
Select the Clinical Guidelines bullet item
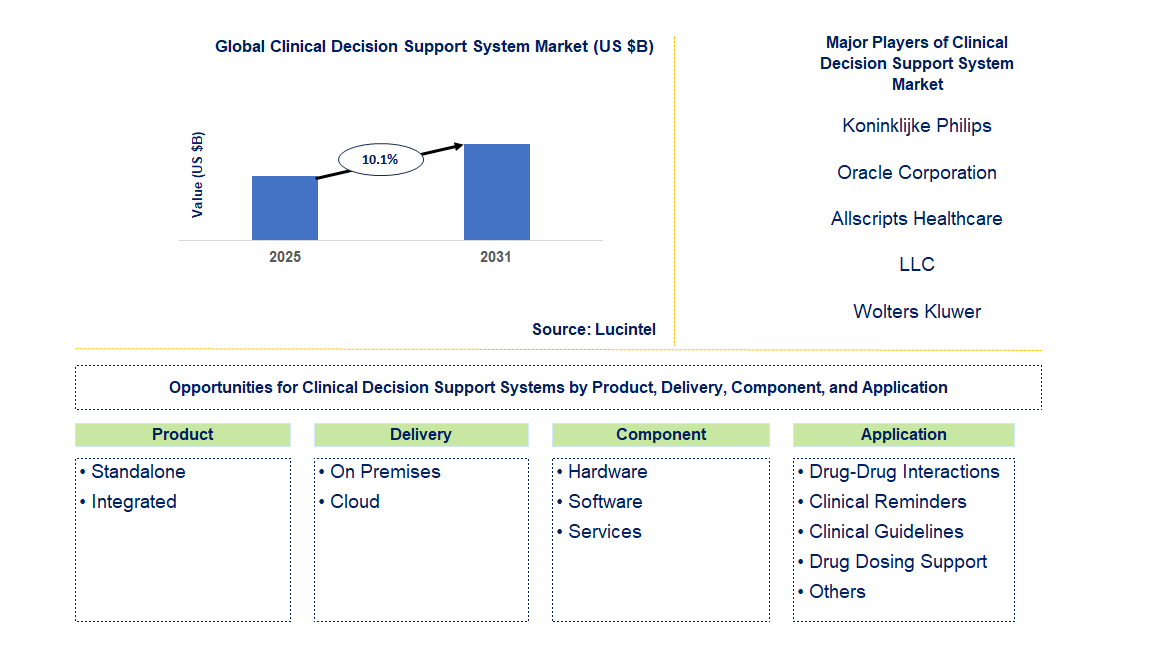(x=880, y=531)
